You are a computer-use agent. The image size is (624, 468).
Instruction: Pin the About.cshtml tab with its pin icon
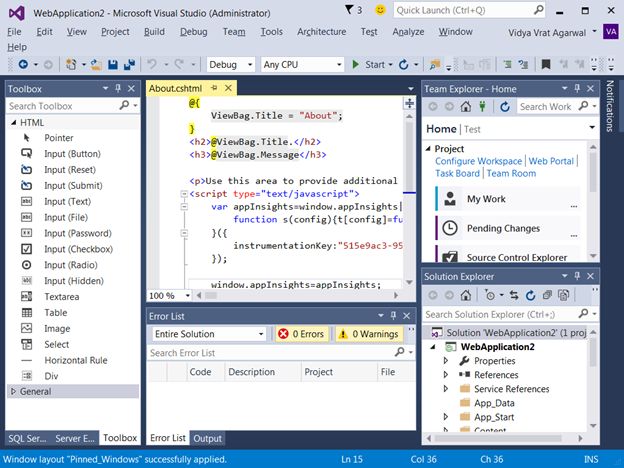(215, 88)
